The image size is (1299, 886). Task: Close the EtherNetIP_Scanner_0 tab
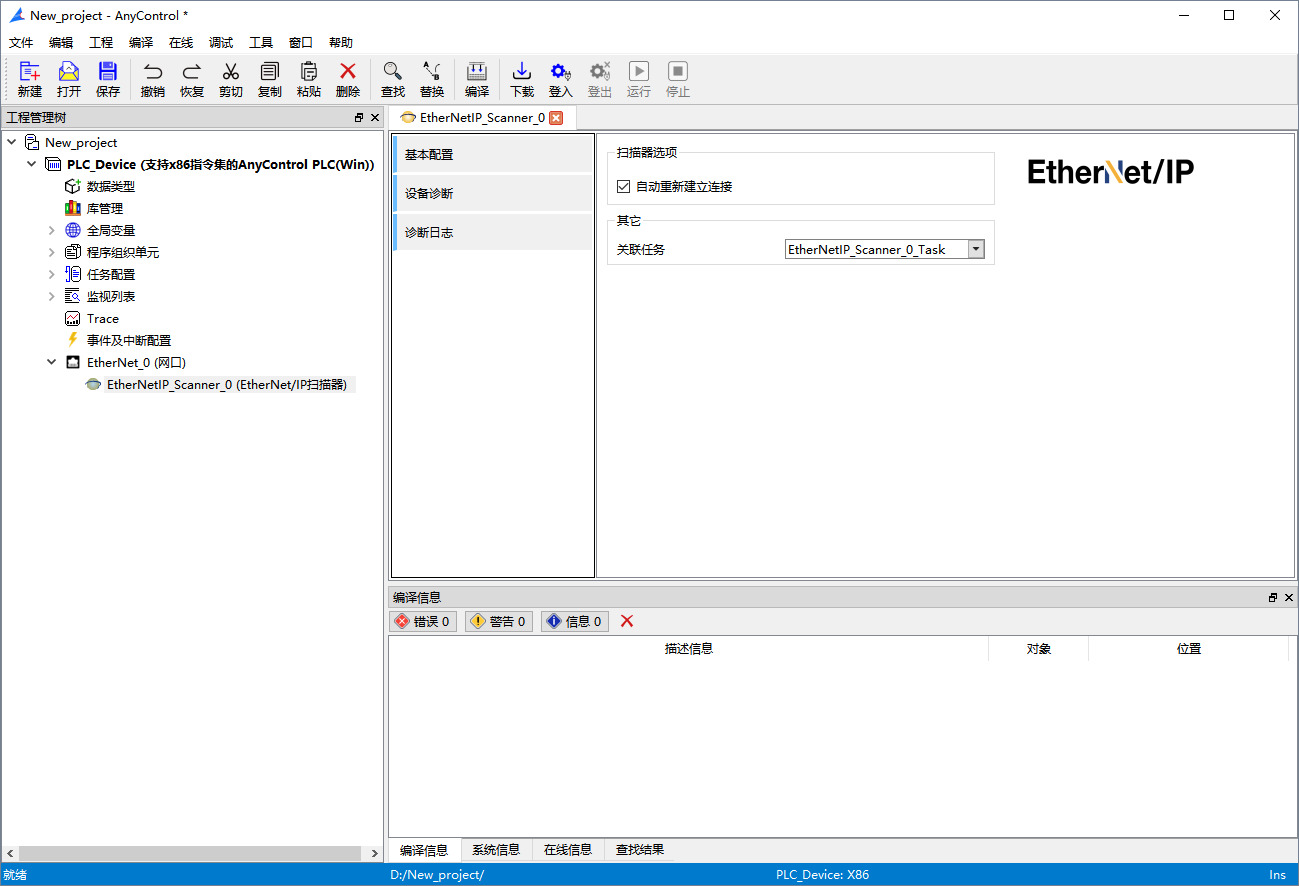556,118
